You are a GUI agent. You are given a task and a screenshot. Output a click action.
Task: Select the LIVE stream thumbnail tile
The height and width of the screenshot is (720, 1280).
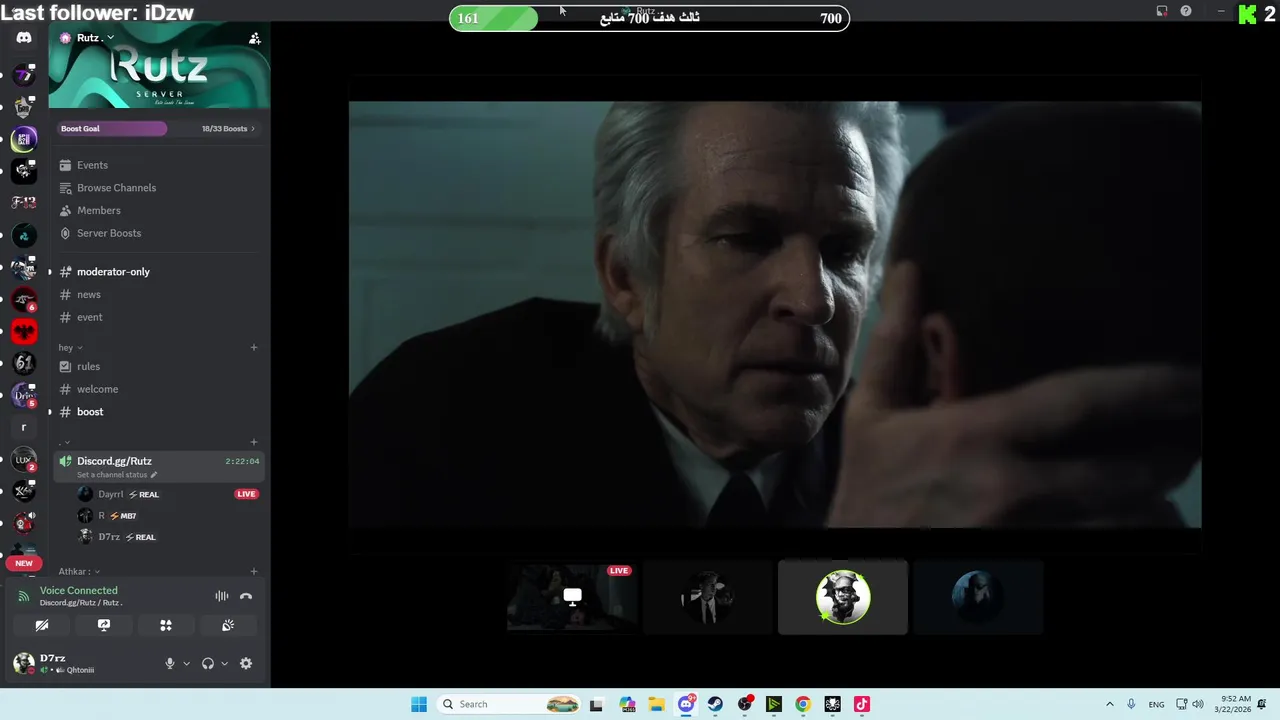tap(572, 597)
